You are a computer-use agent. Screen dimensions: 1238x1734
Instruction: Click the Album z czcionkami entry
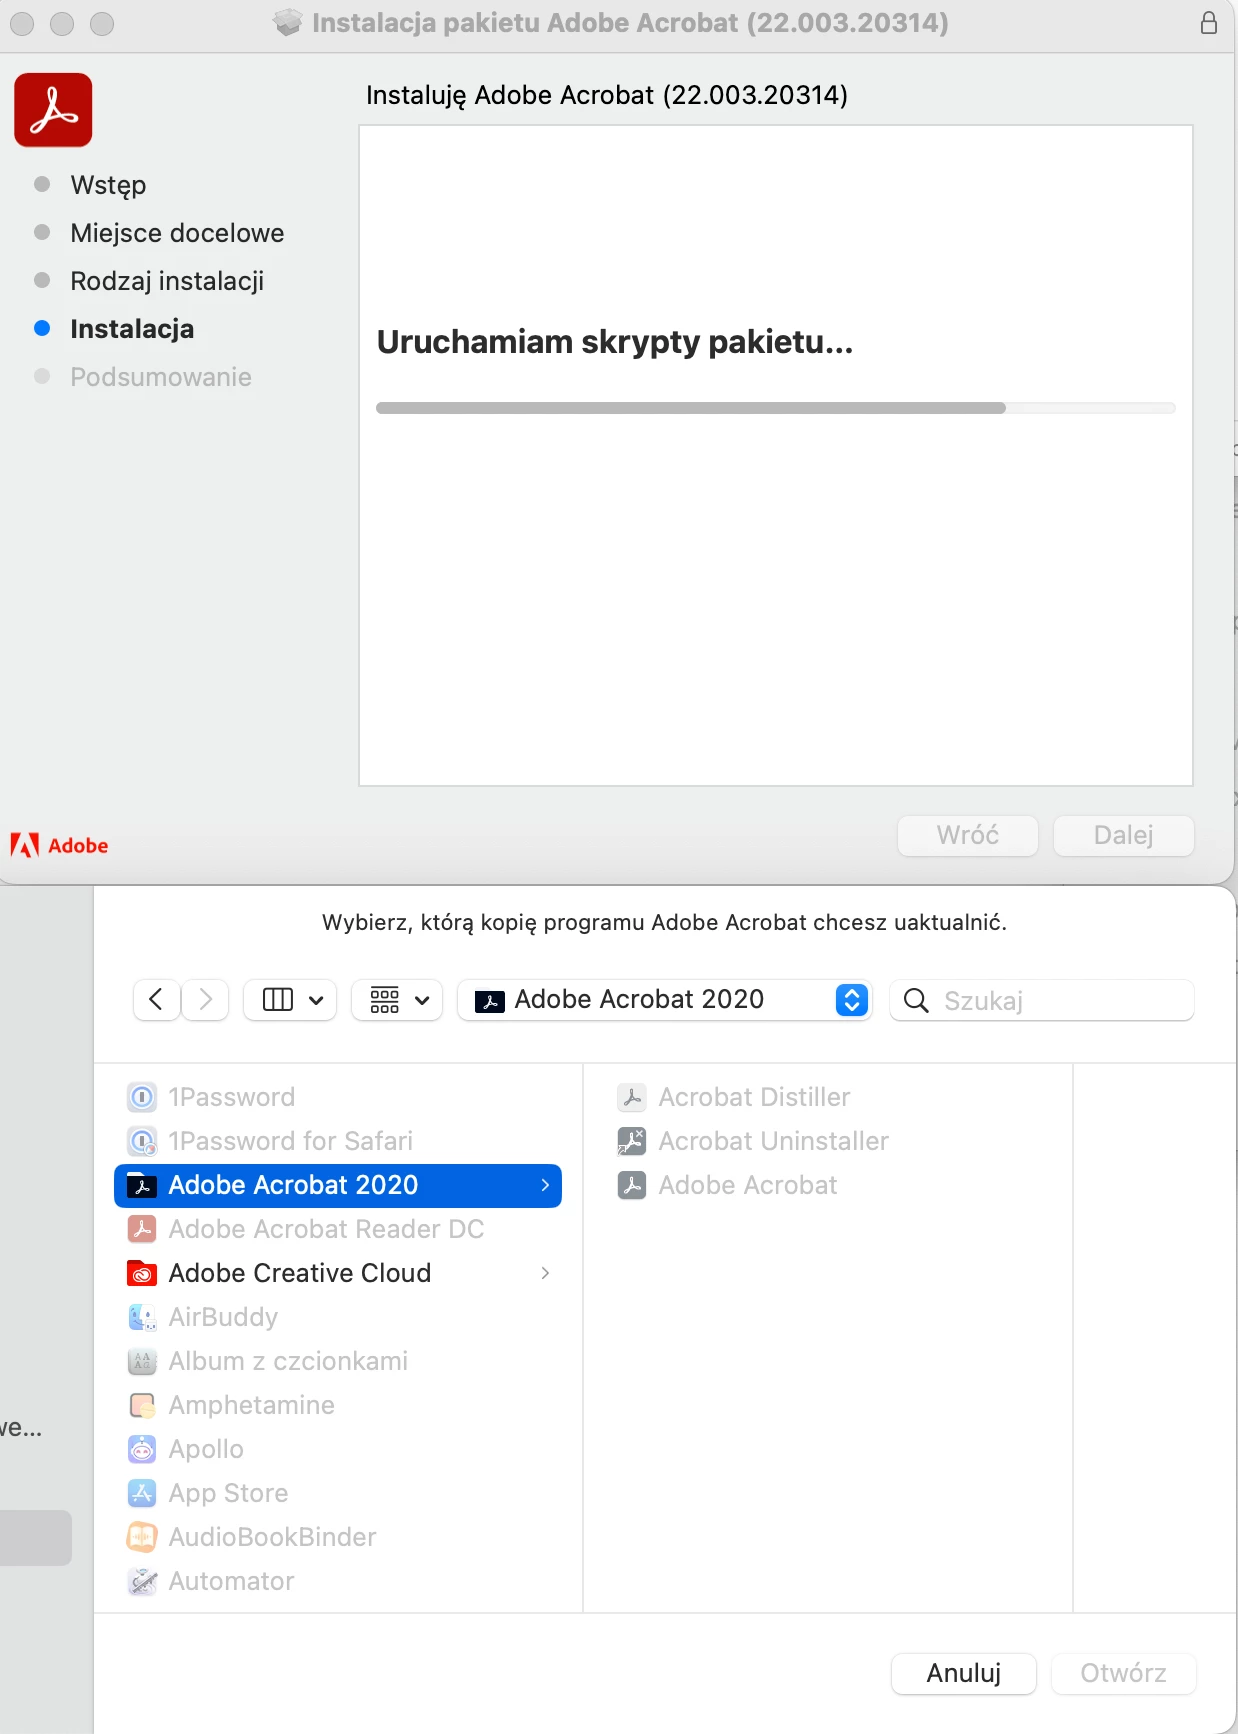(x=288, y=1361)
